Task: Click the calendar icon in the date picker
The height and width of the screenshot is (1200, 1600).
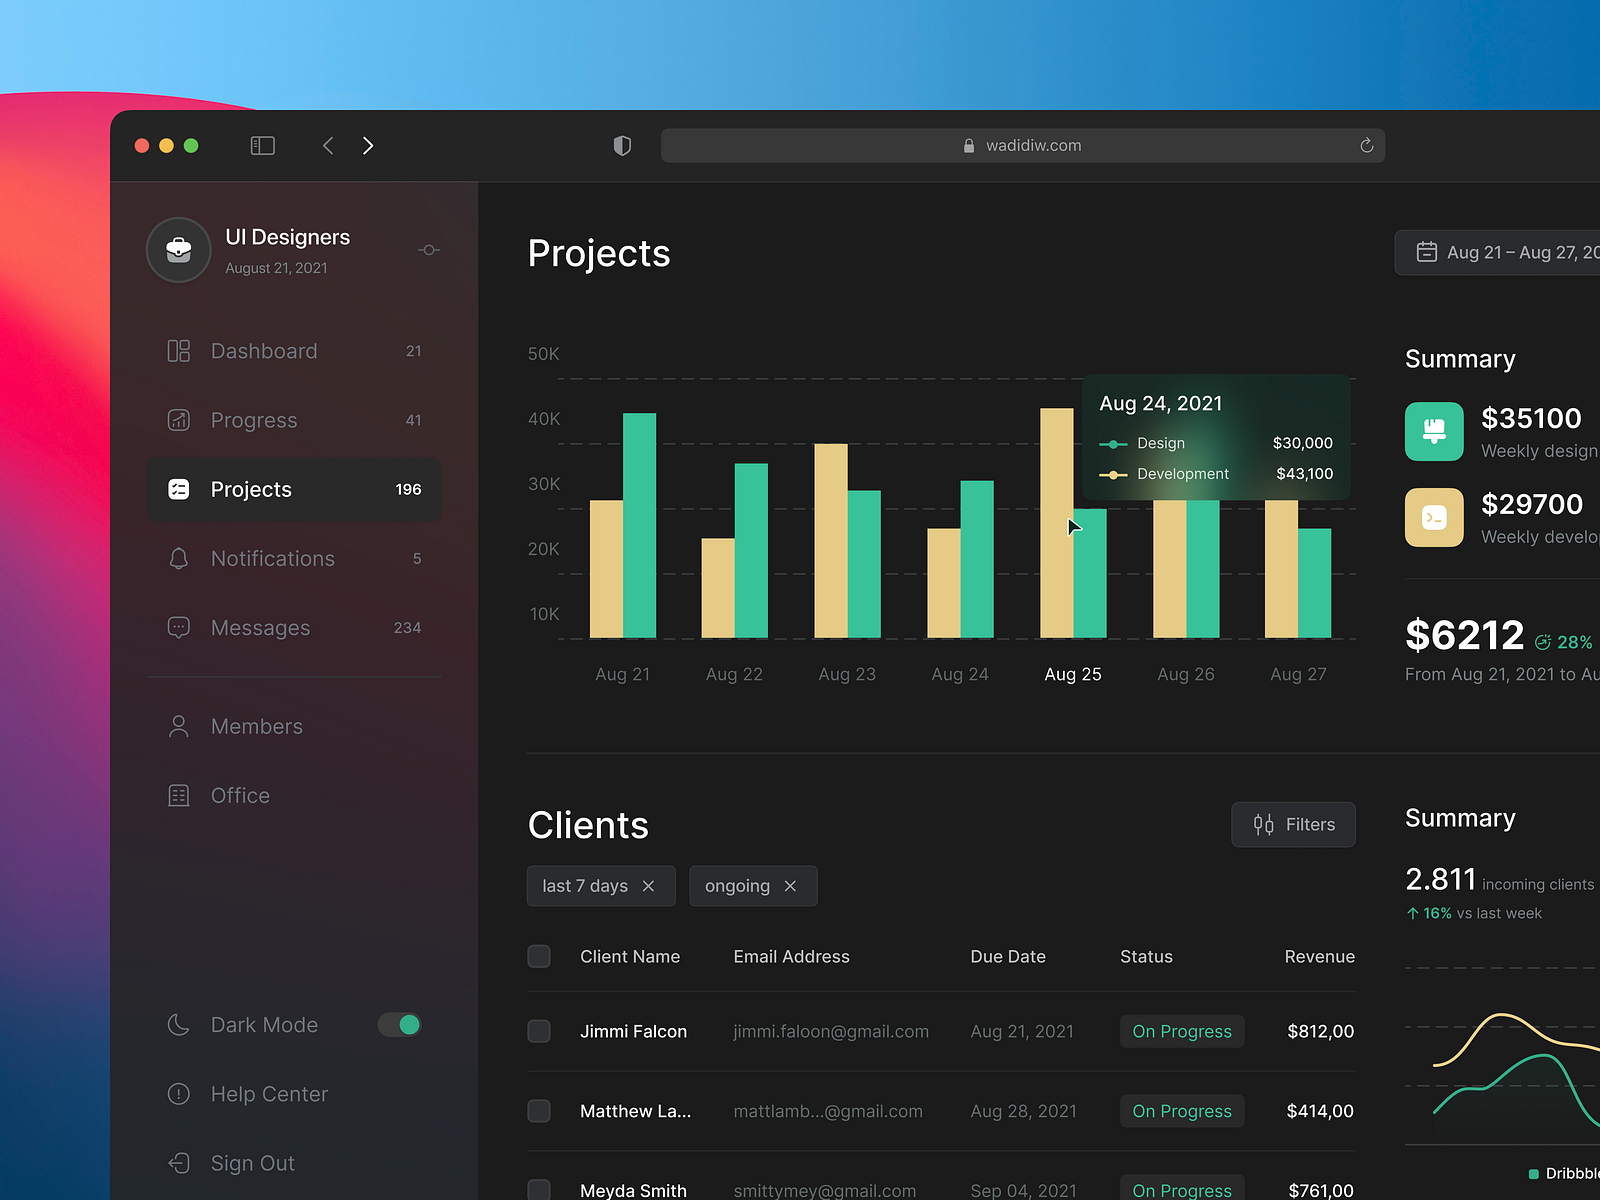Action: pyautogui.click(x=1427, y=252)
